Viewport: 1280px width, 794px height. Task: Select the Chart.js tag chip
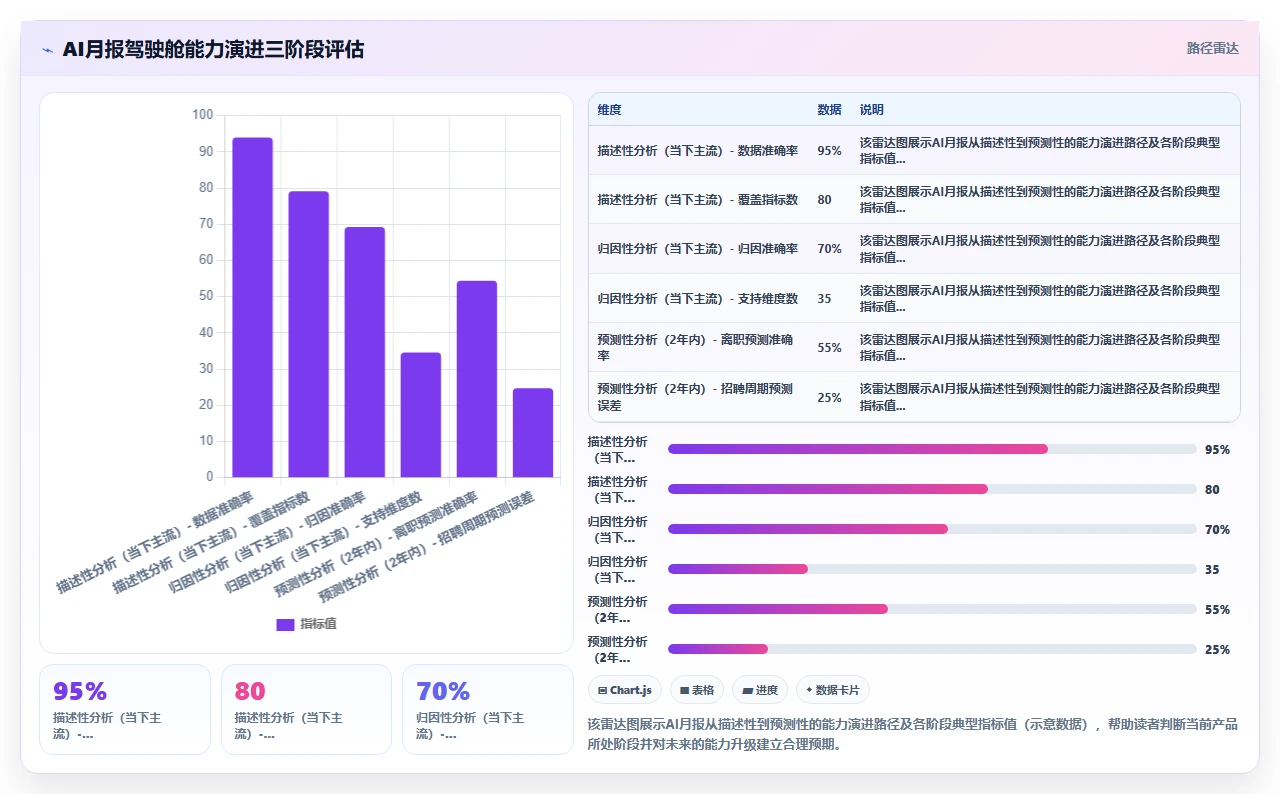click(625, 690)
